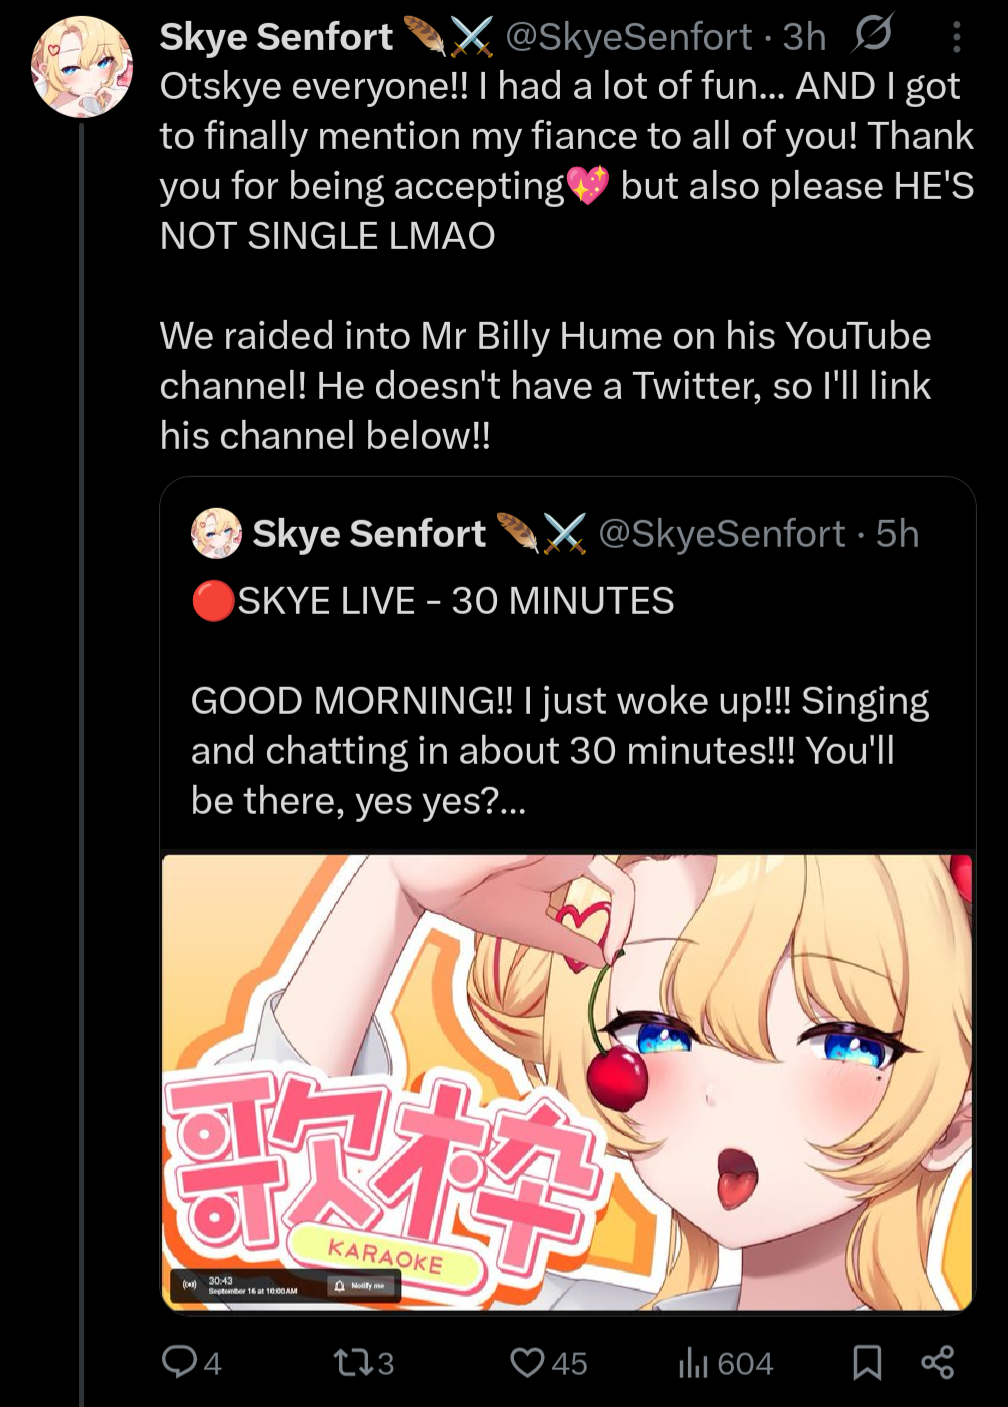Open Skye Senfort's large profile avatar
Image resolution: width=1008 pixels, height=1407 pixels.
point(82,67)
